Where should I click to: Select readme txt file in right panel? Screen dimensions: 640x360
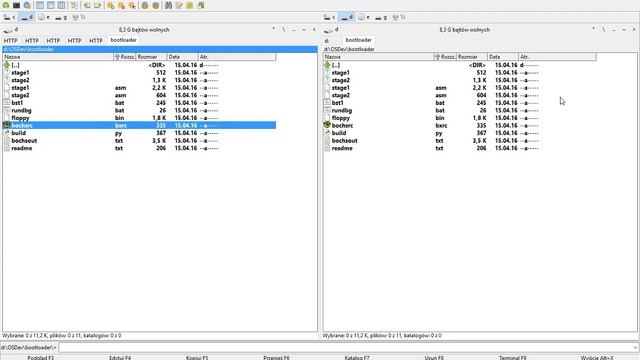[x=460, y=148]
